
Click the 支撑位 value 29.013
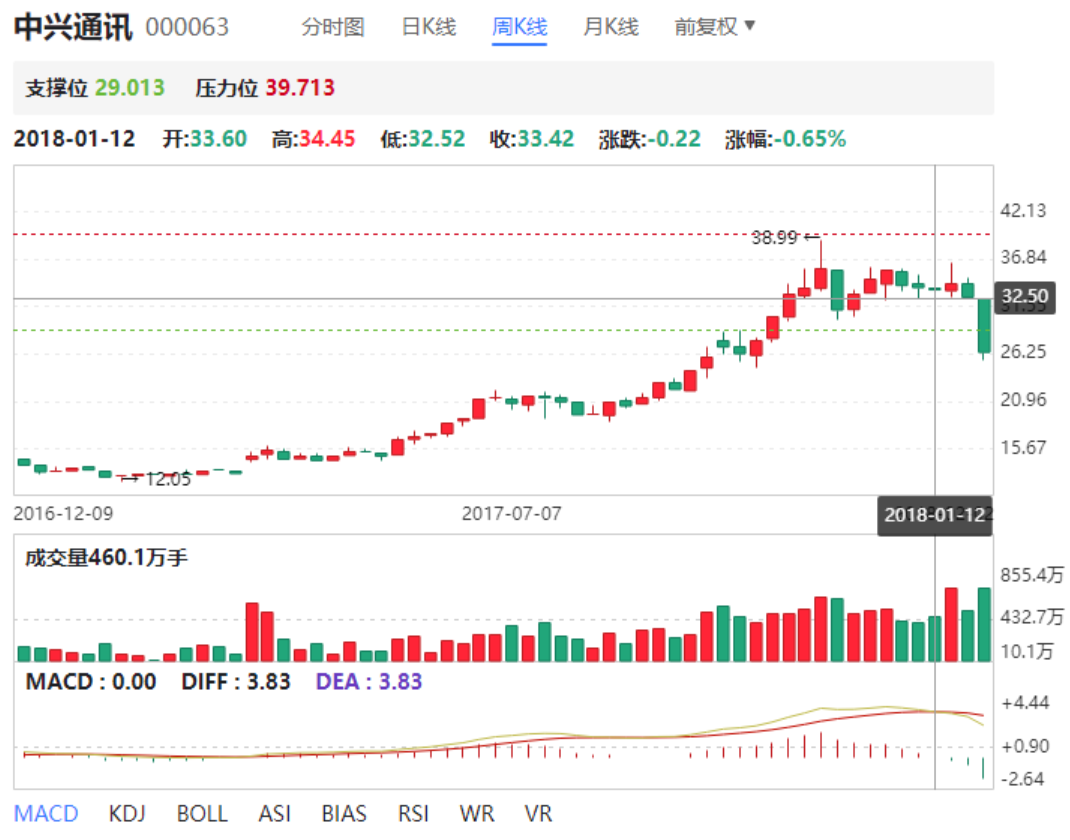[130, 88]
